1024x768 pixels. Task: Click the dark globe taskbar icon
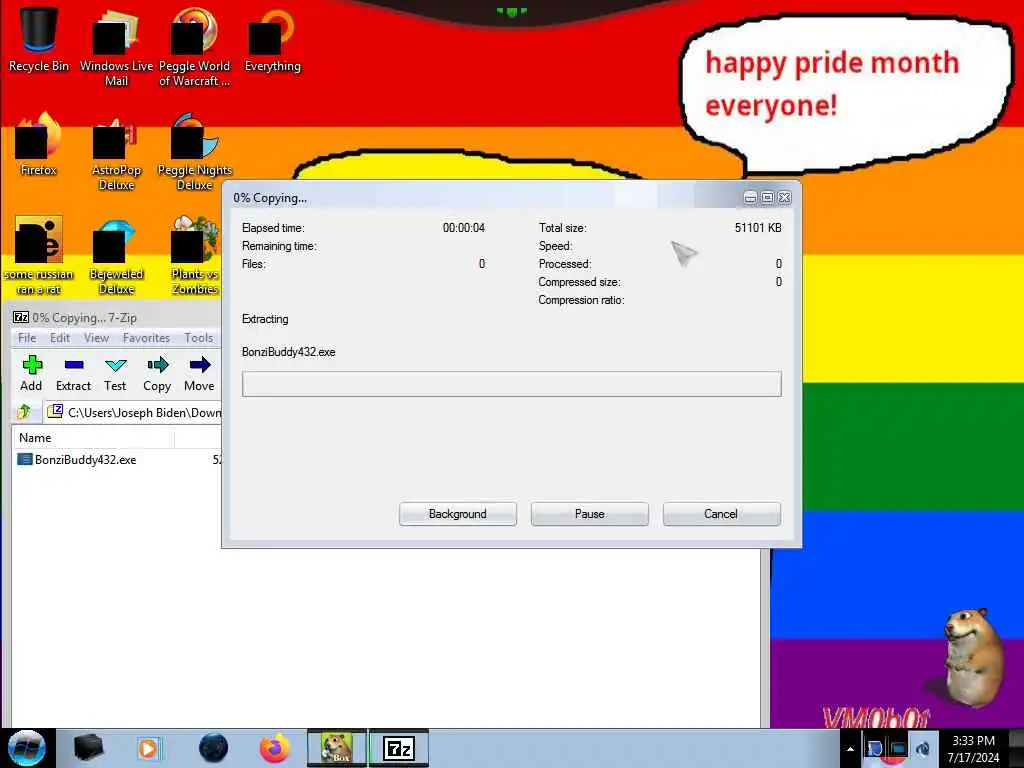214,748
